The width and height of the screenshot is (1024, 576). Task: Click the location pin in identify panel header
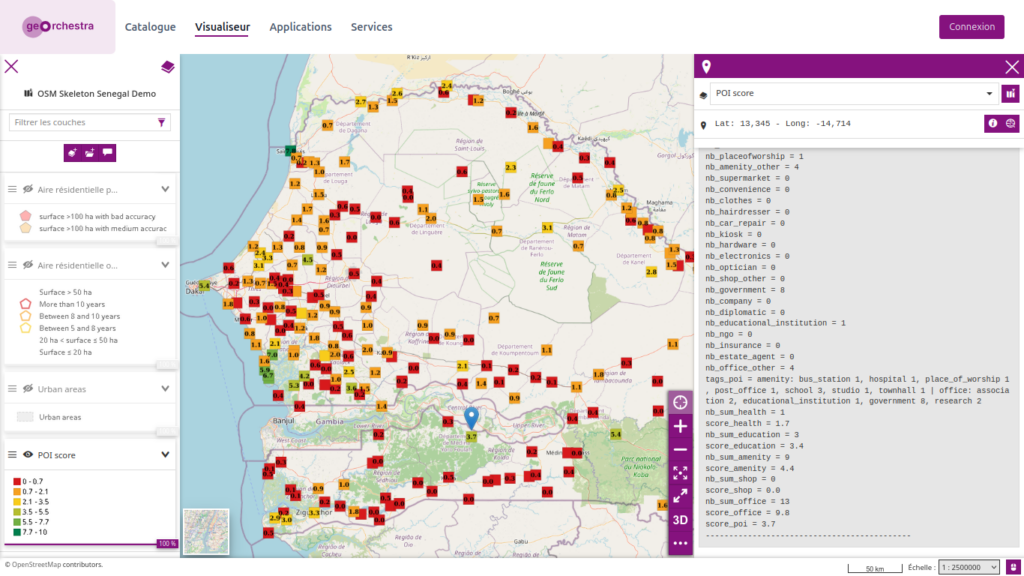(706, 67)
